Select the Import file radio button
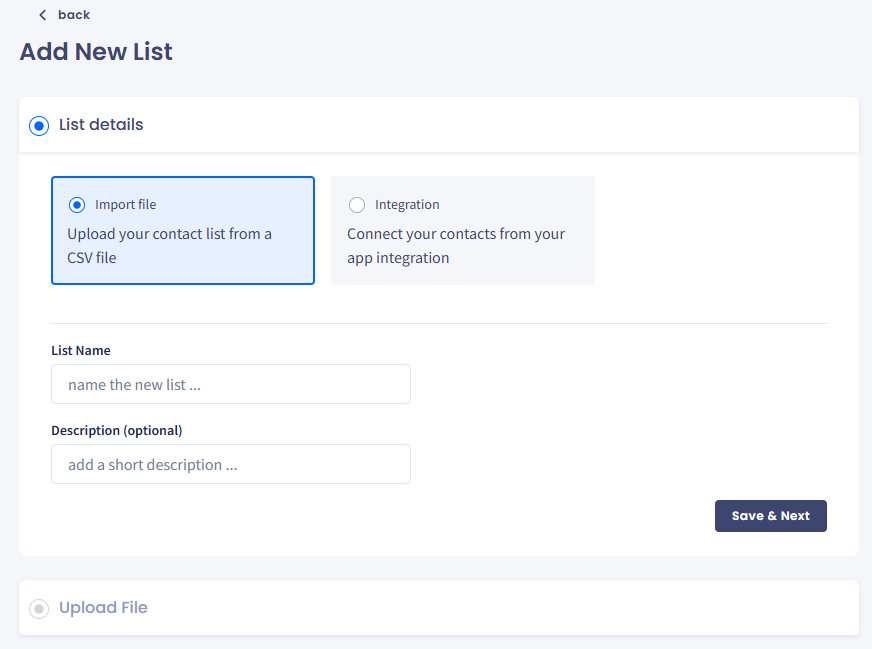 click(x=77, y=205)
